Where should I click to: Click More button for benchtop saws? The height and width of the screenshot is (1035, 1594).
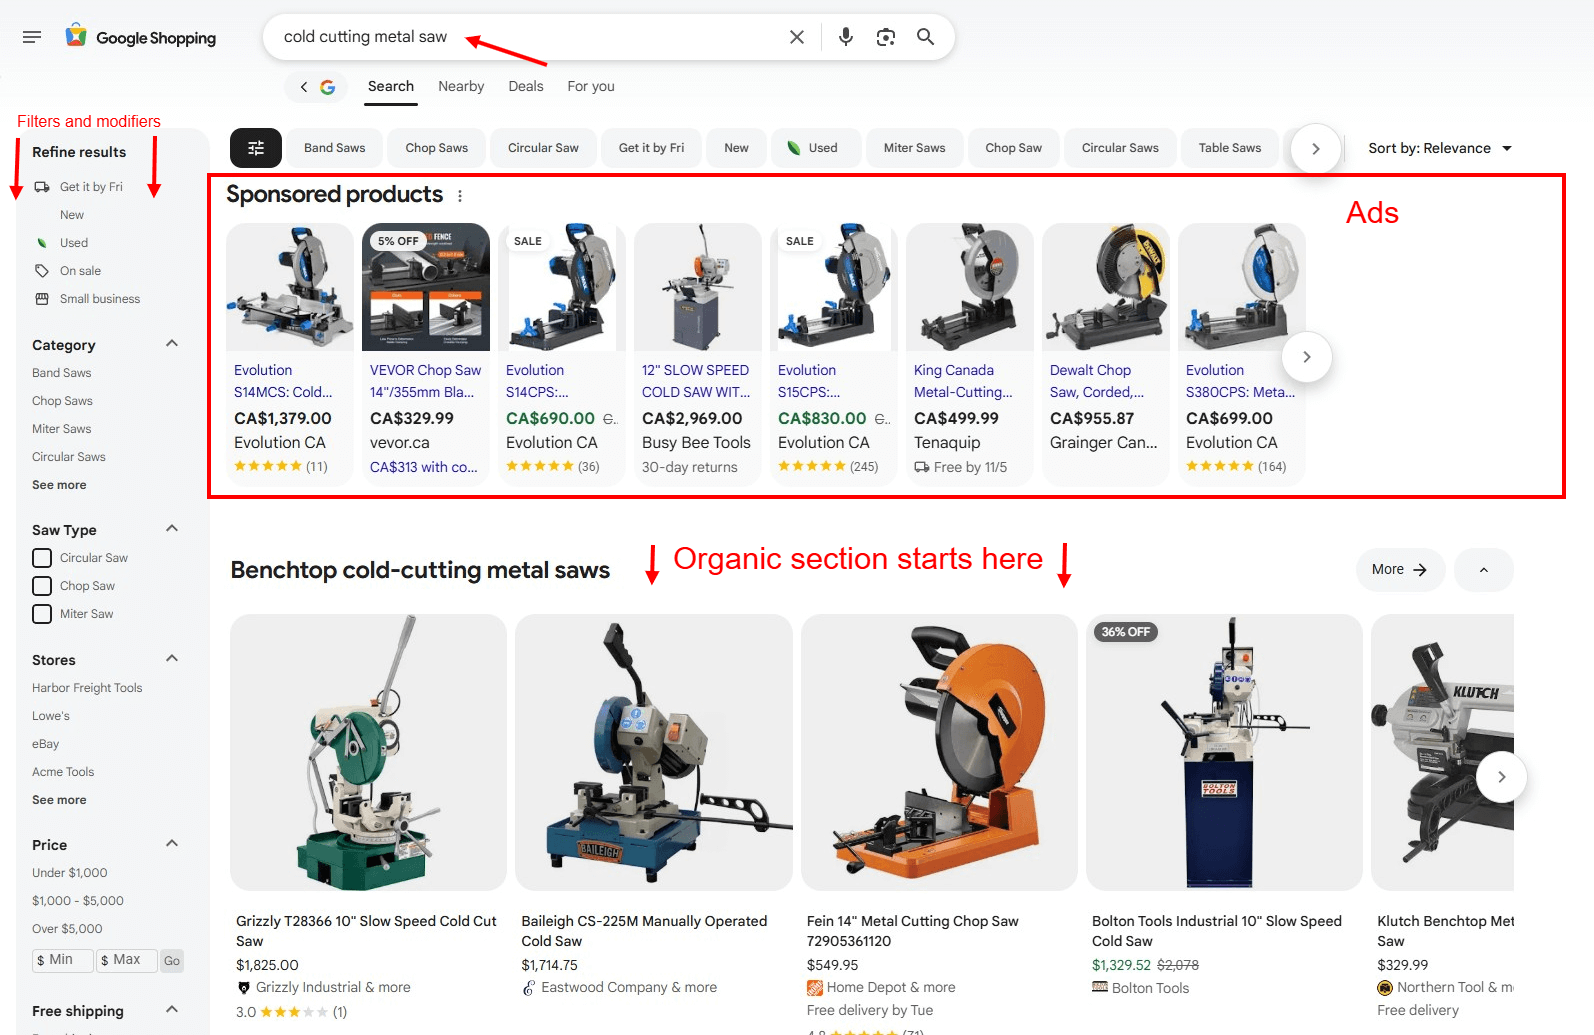coord(1400,570)
